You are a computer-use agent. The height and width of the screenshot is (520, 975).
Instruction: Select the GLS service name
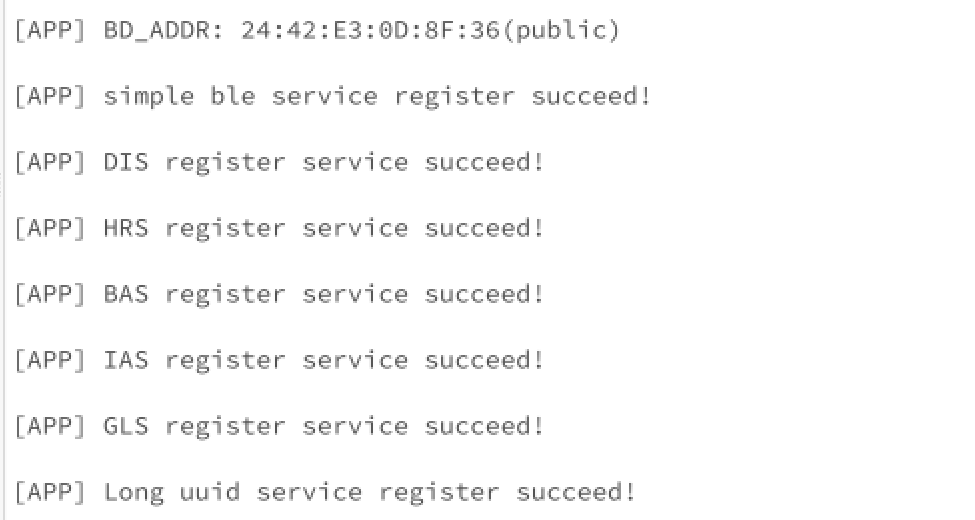tap(126, 427)
